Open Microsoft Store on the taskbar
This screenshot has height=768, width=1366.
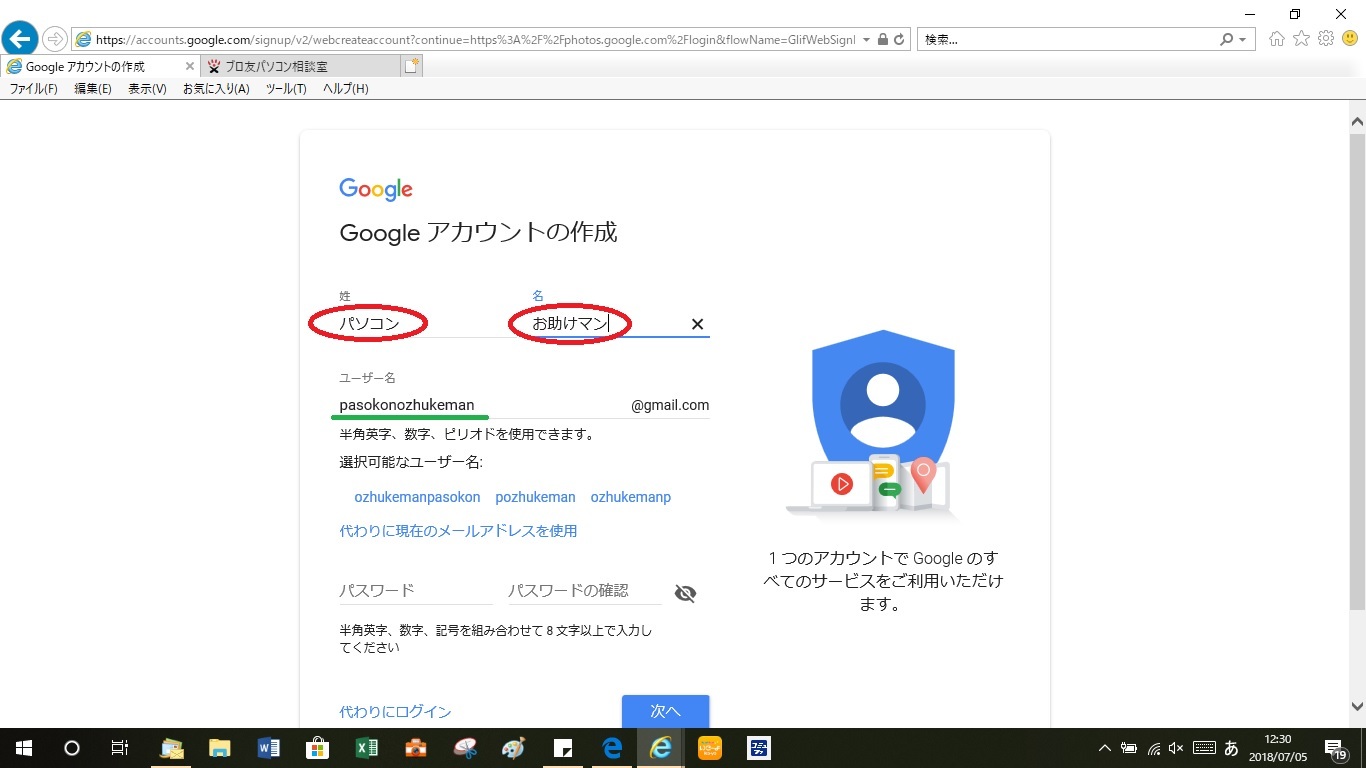(x=317, y=748)
